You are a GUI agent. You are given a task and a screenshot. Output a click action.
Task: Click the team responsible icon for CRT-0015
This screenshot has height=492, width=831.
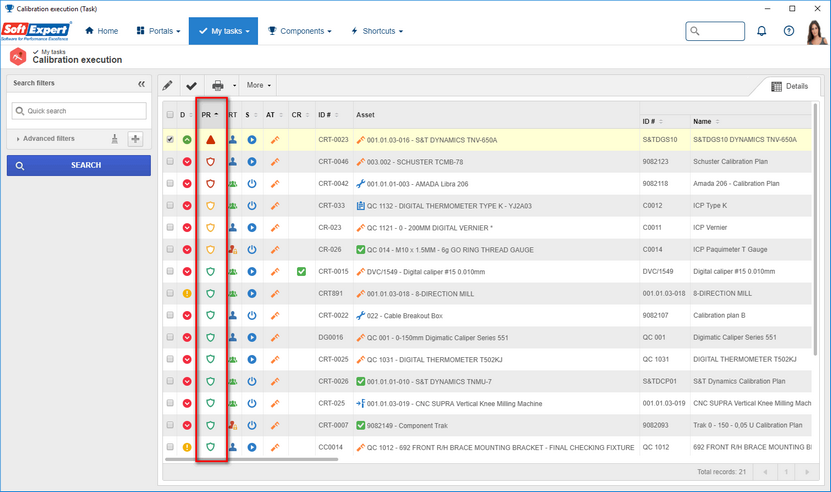click(233, 271)
